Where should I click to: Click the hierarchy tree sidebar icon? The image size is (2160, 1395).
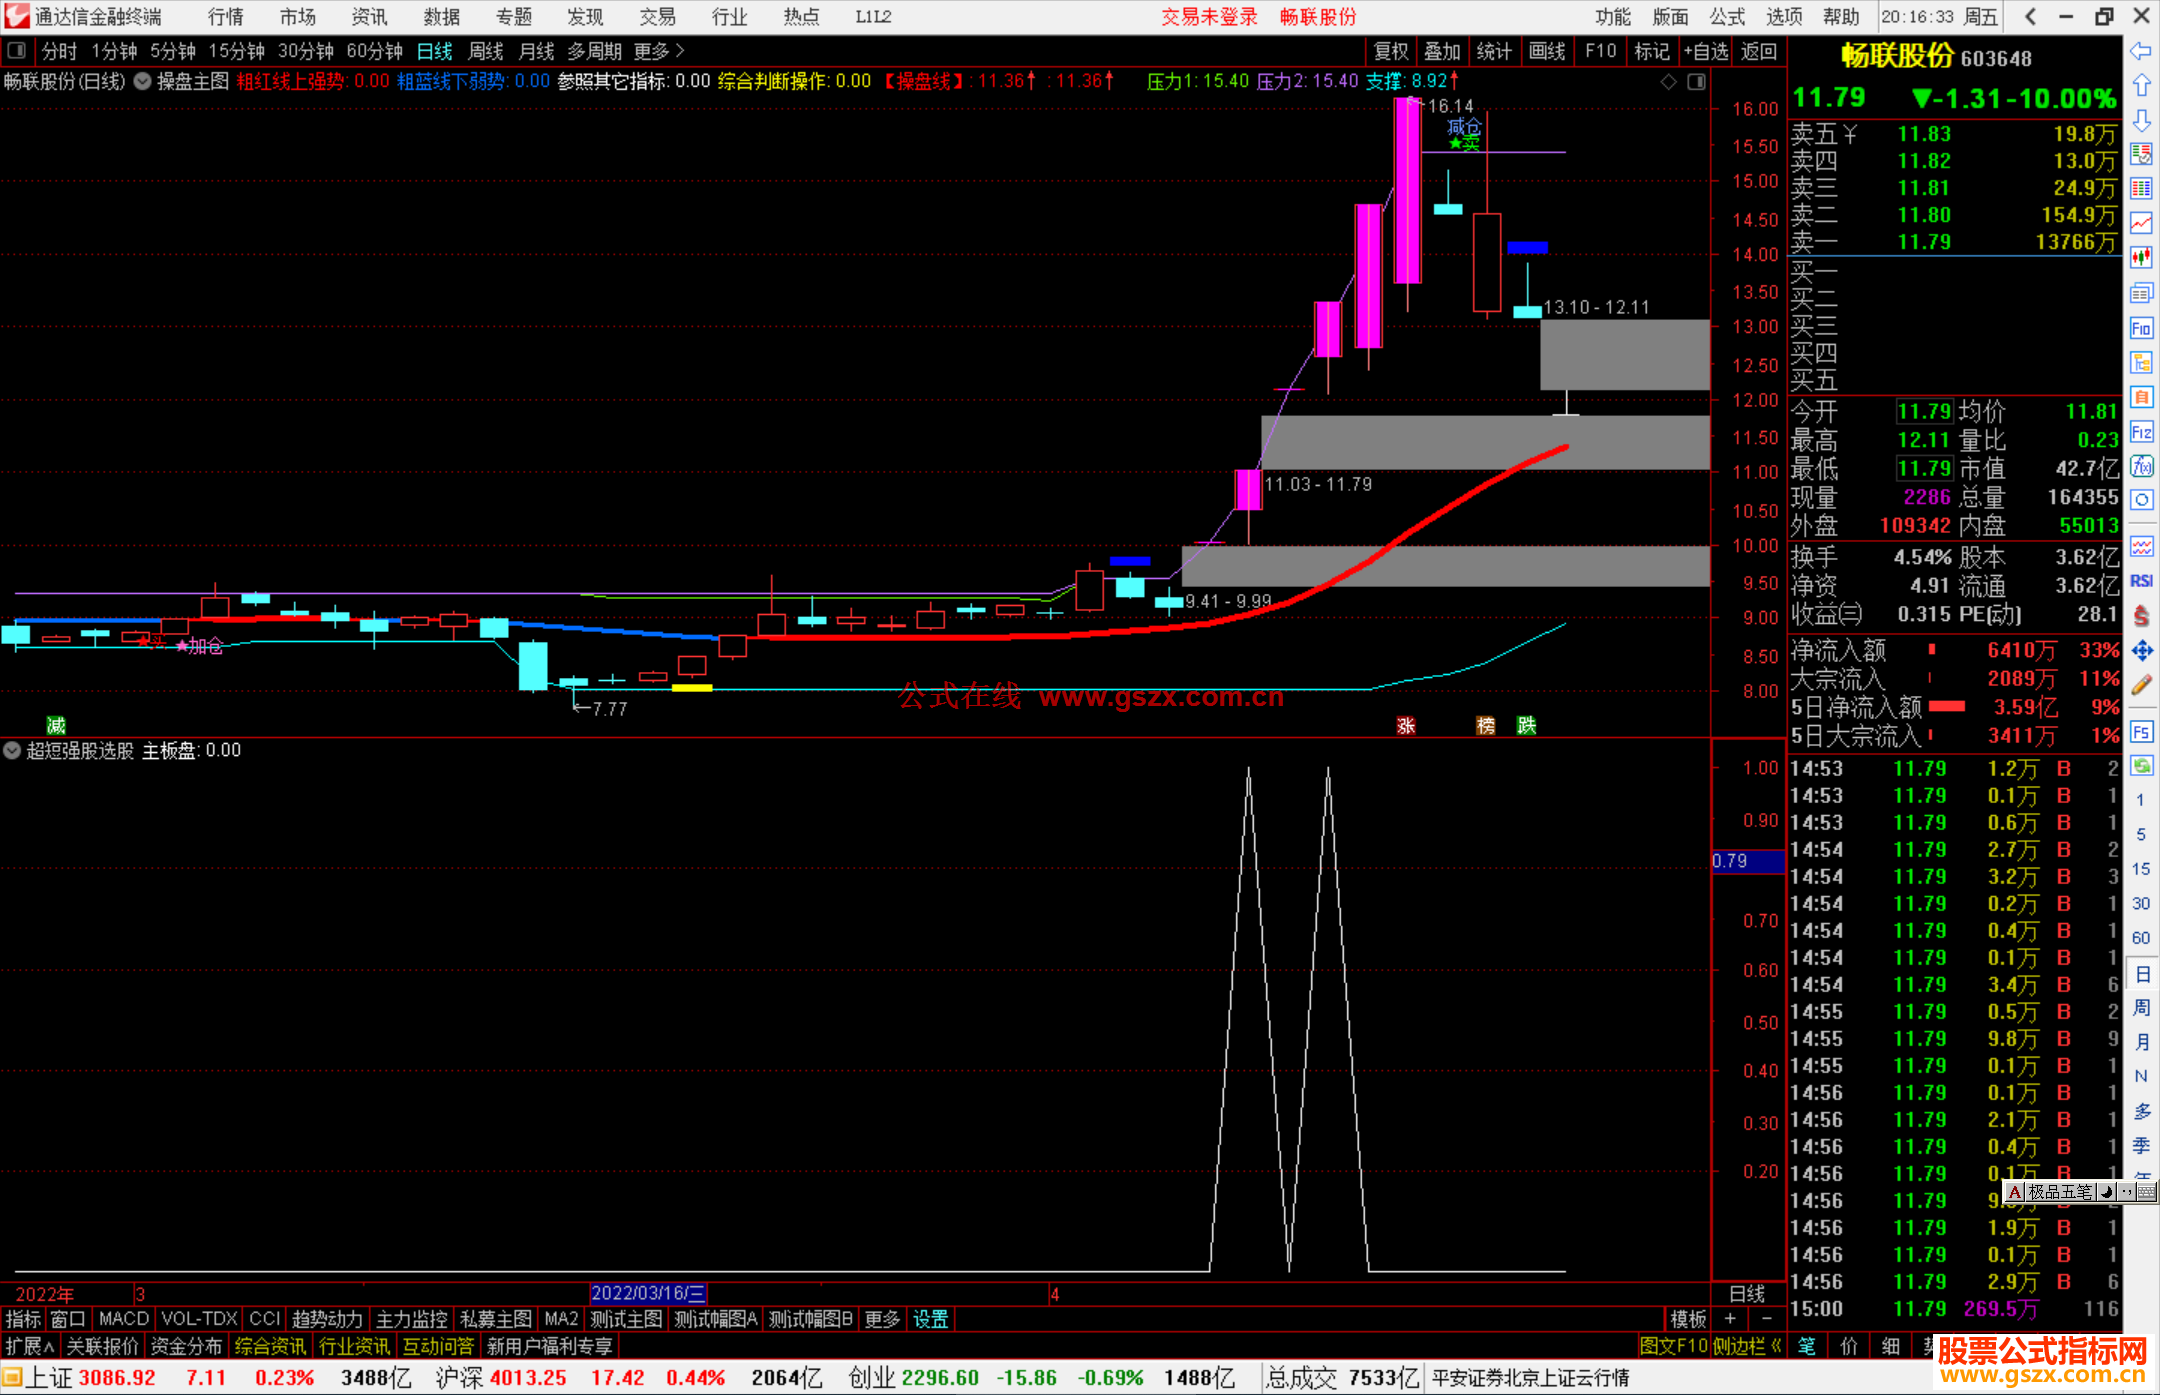(x=2141, y=362)
